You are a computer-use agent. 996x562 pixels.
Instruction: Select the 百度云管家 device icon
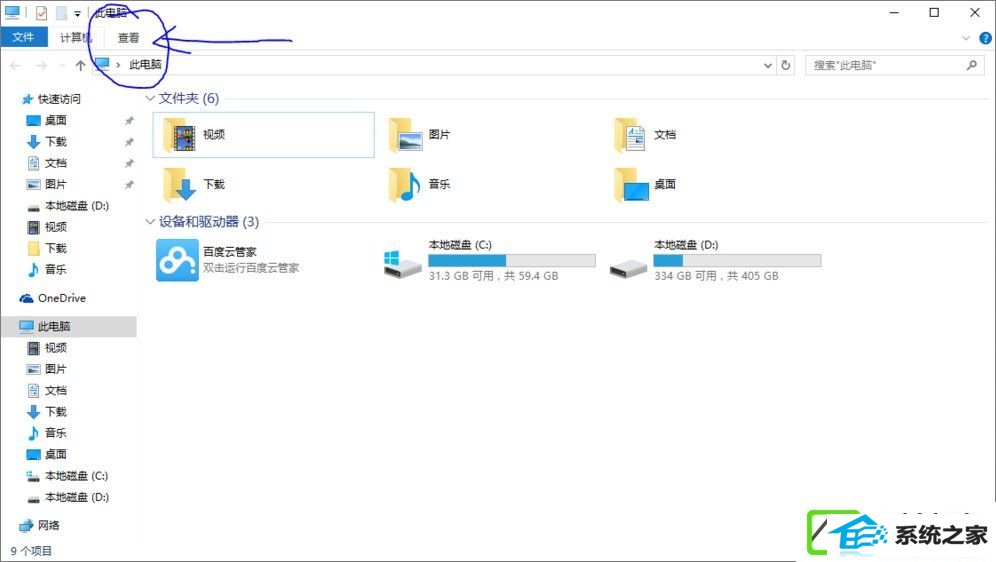[x=177, y=260]
